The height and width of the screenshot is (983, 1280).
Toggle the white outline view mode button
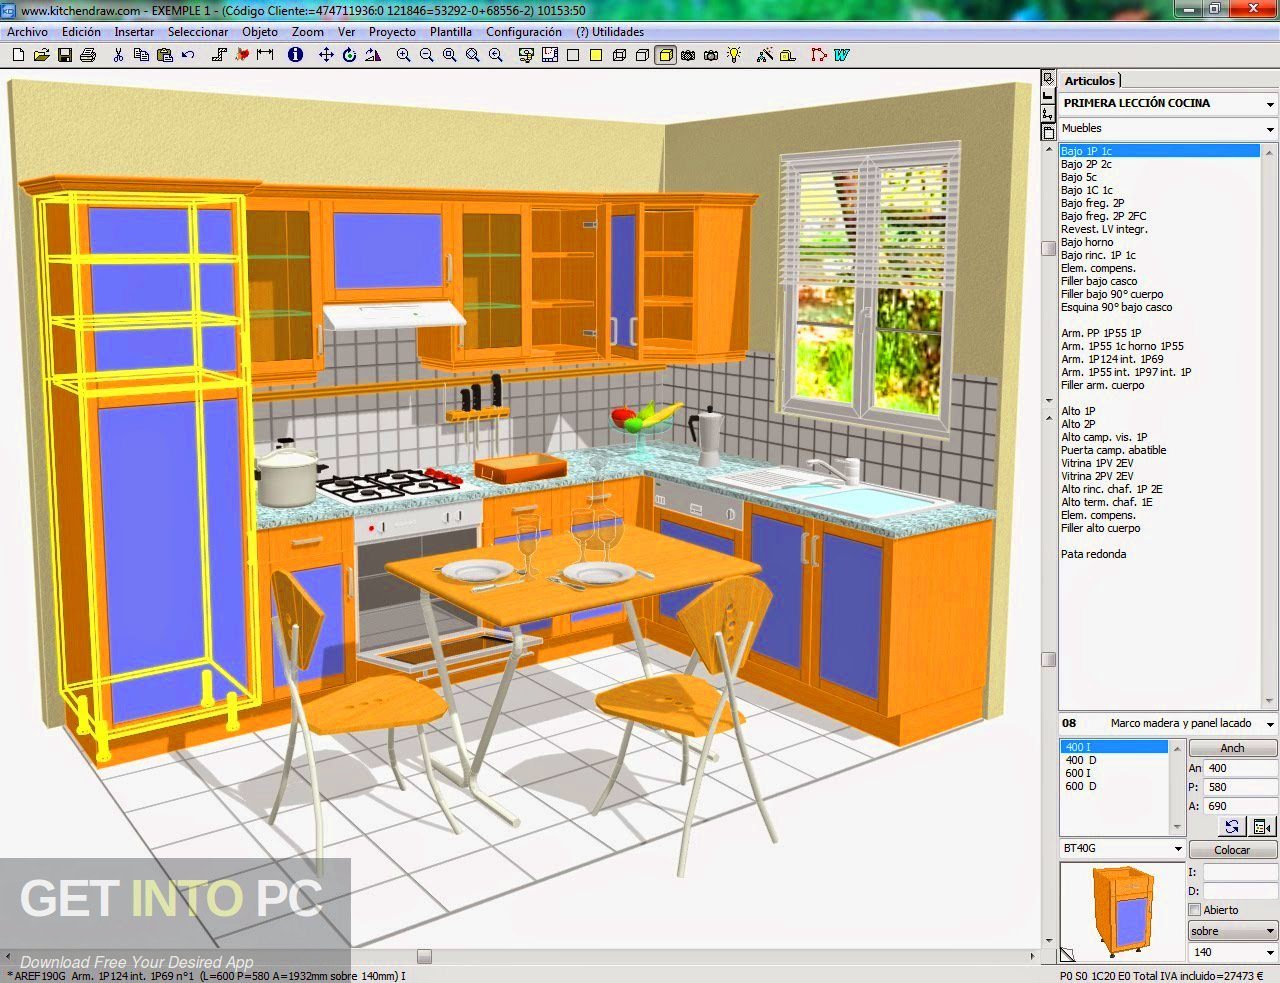point(573,55)
